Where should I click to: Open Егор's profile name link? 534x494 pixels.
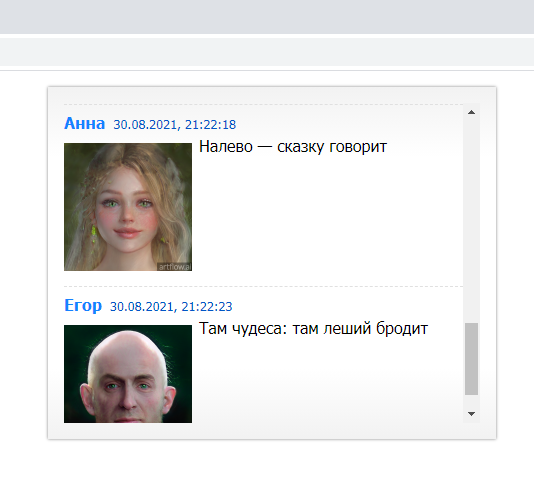tap(83, 305)
